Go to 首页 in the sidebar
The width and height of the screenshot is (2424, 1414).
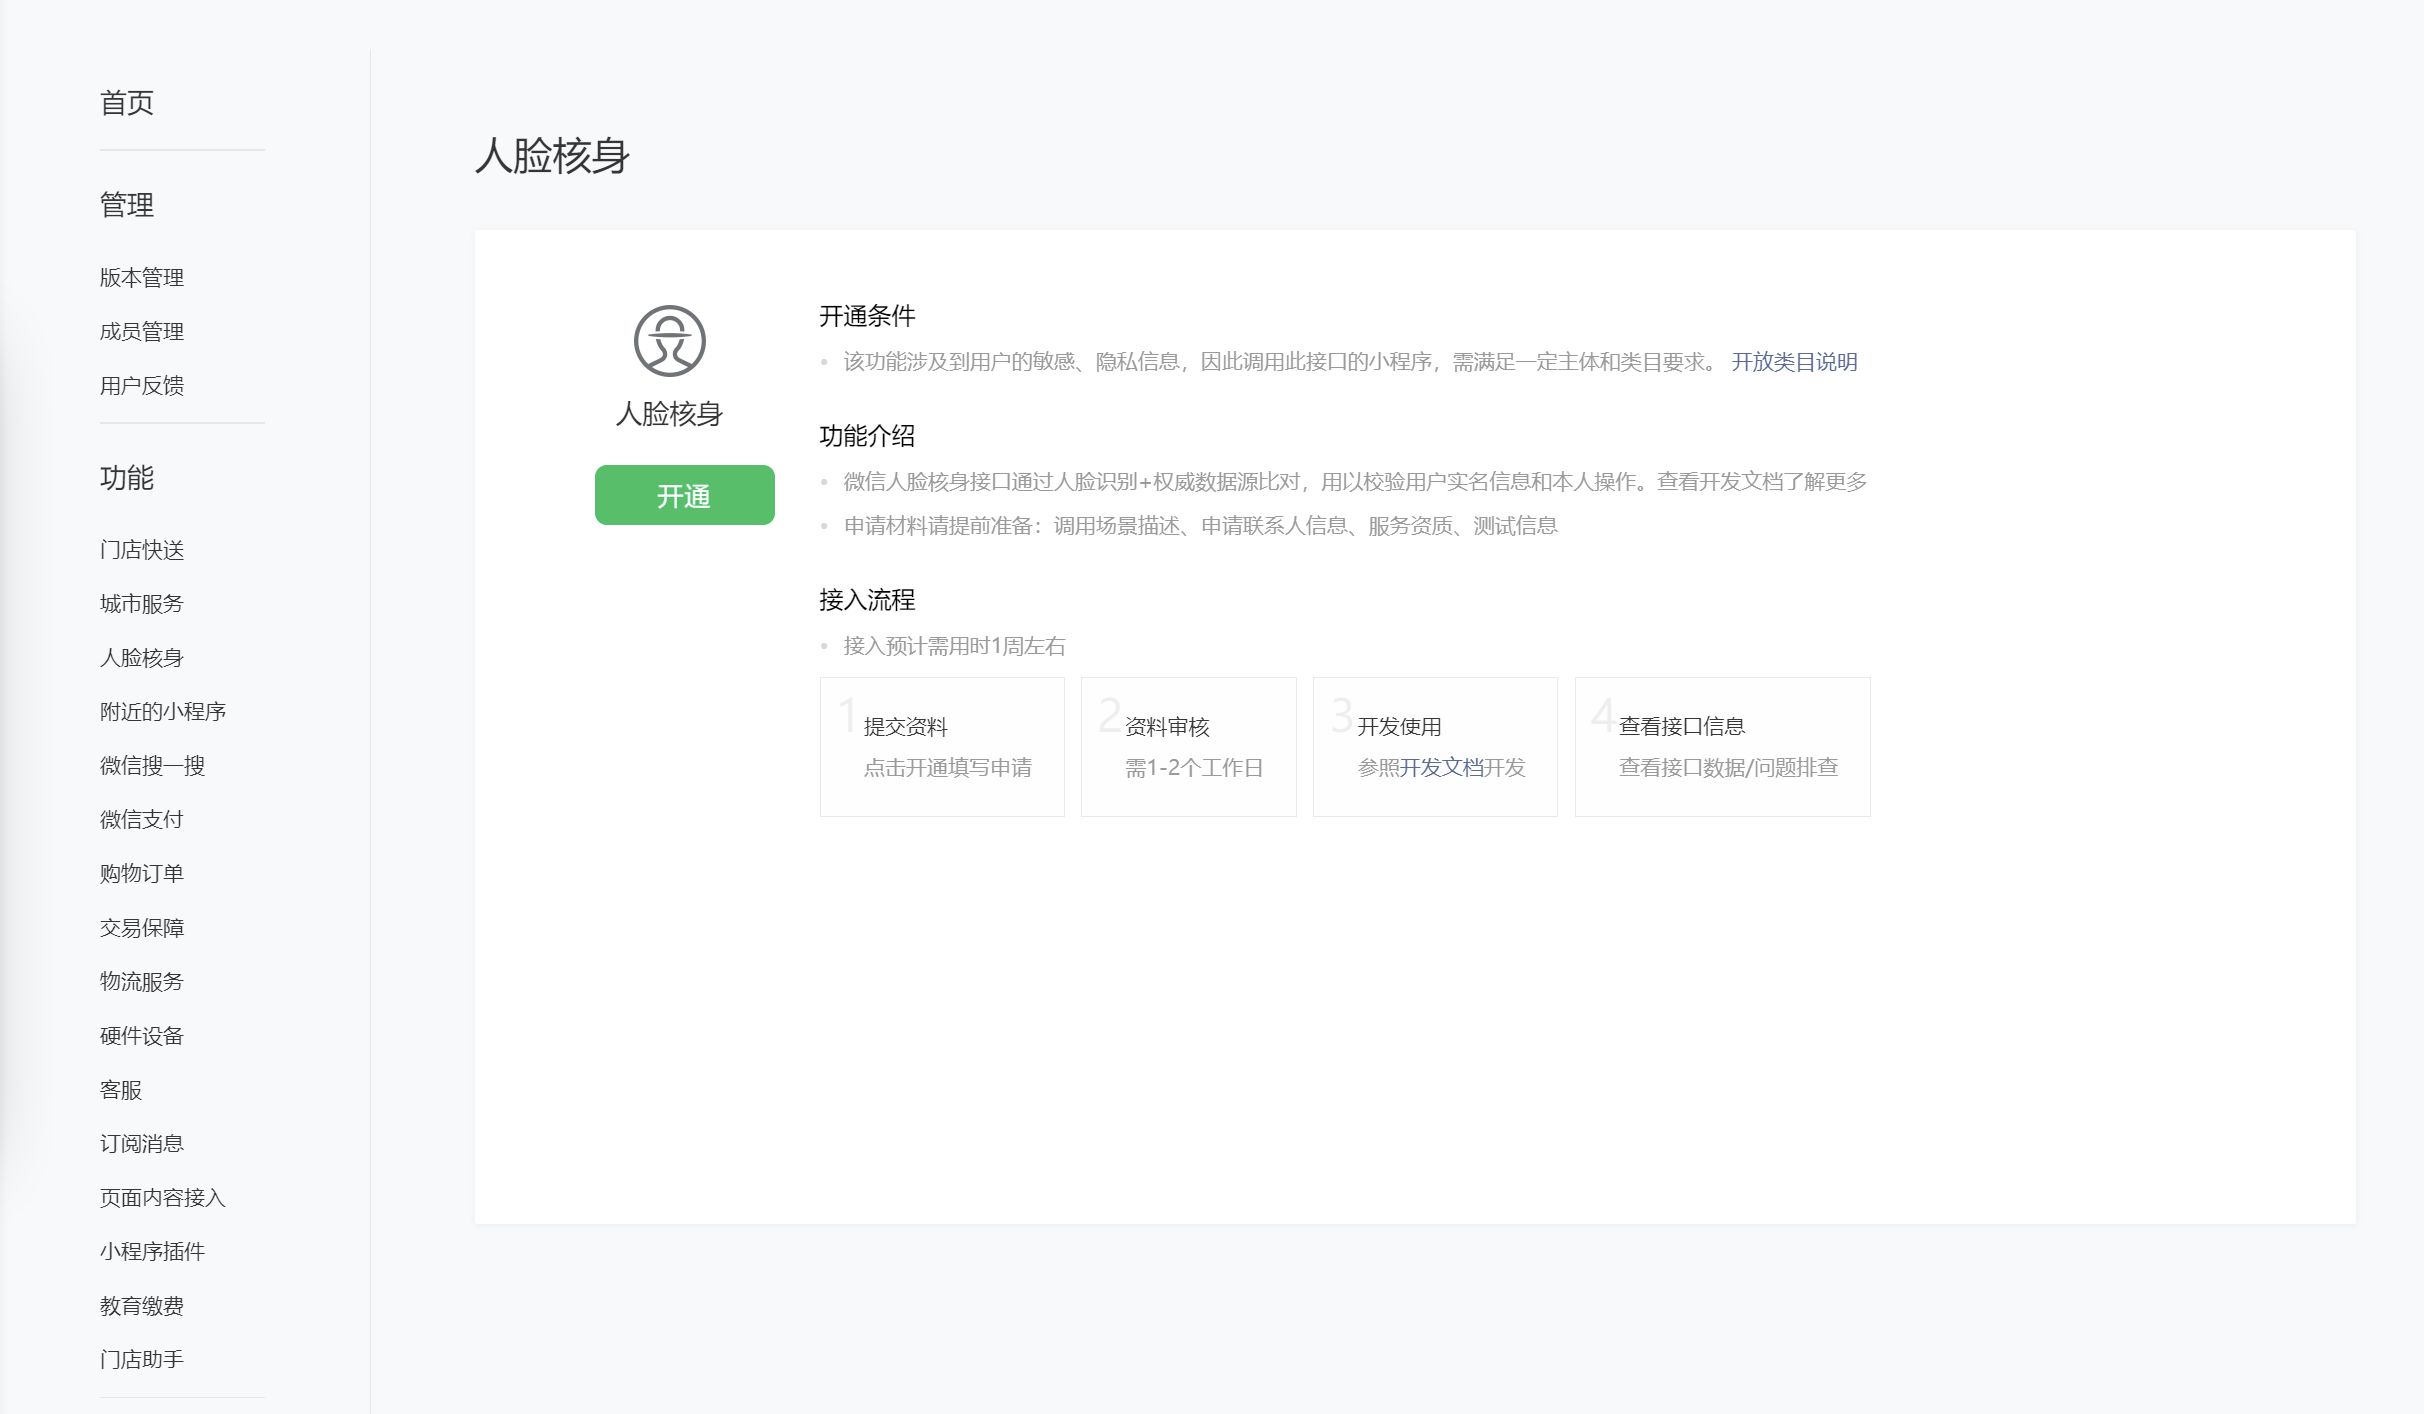pos(127,103)
